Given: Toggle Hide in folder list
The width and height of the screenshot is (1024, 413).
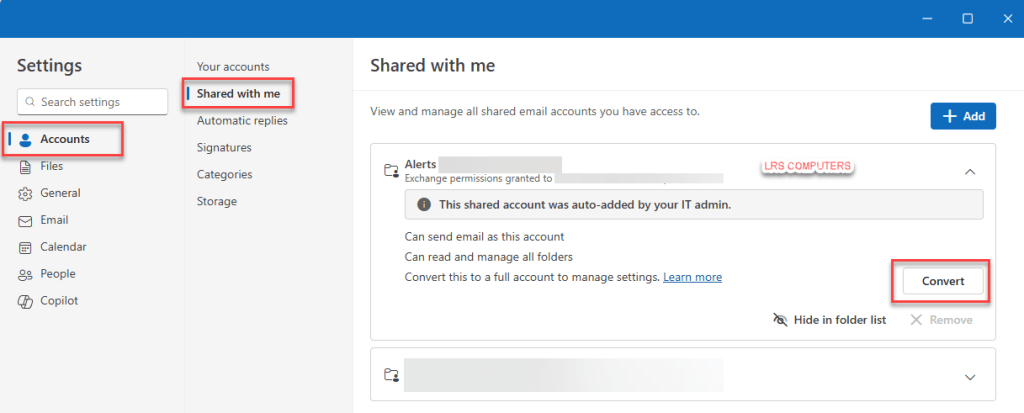Looking at the screenshot, I should (829, 320).
